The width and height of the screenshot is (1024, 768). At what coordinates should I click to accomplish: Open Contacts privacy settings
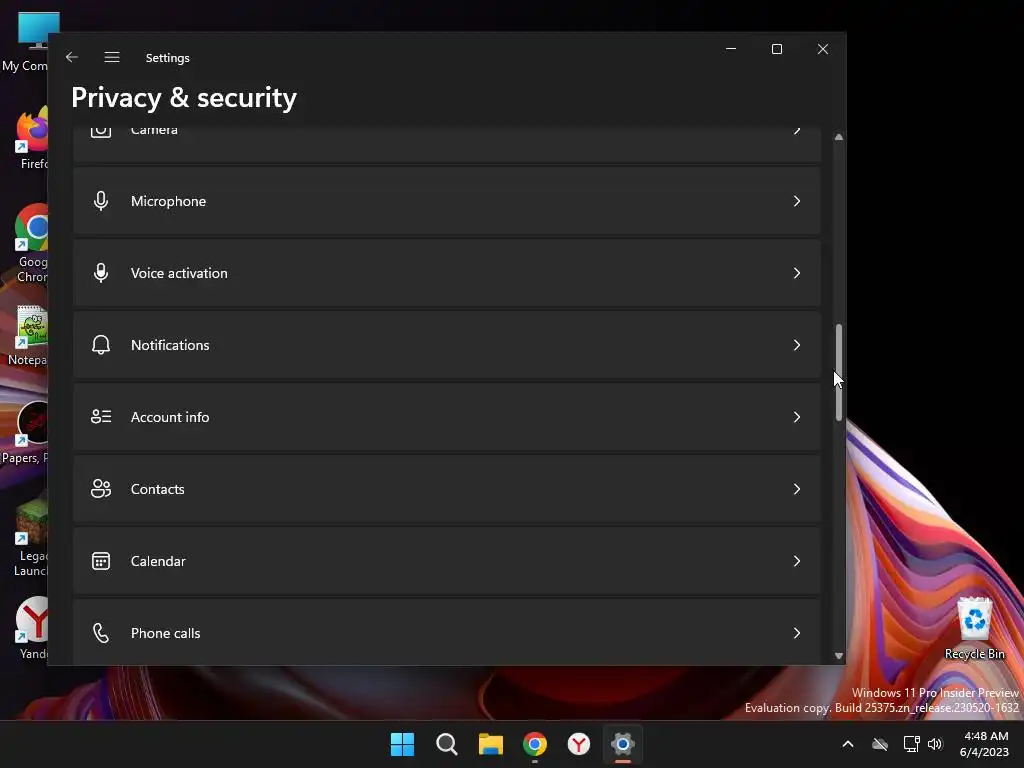point(447,489)
